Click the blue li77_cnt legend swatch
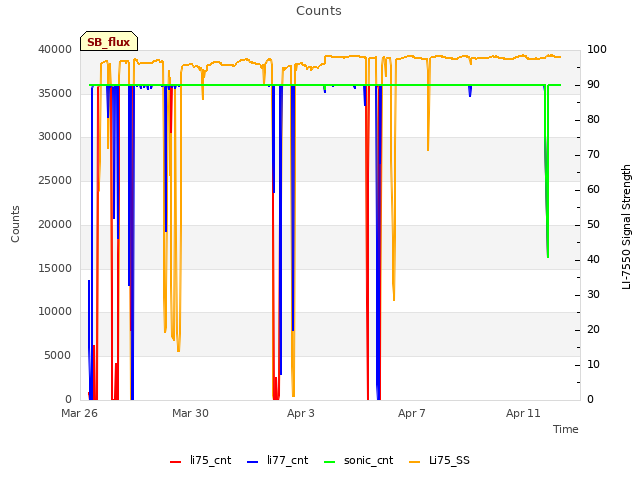Image resolution: width=640 pixels, height=480 pixels. coord(253,462)
